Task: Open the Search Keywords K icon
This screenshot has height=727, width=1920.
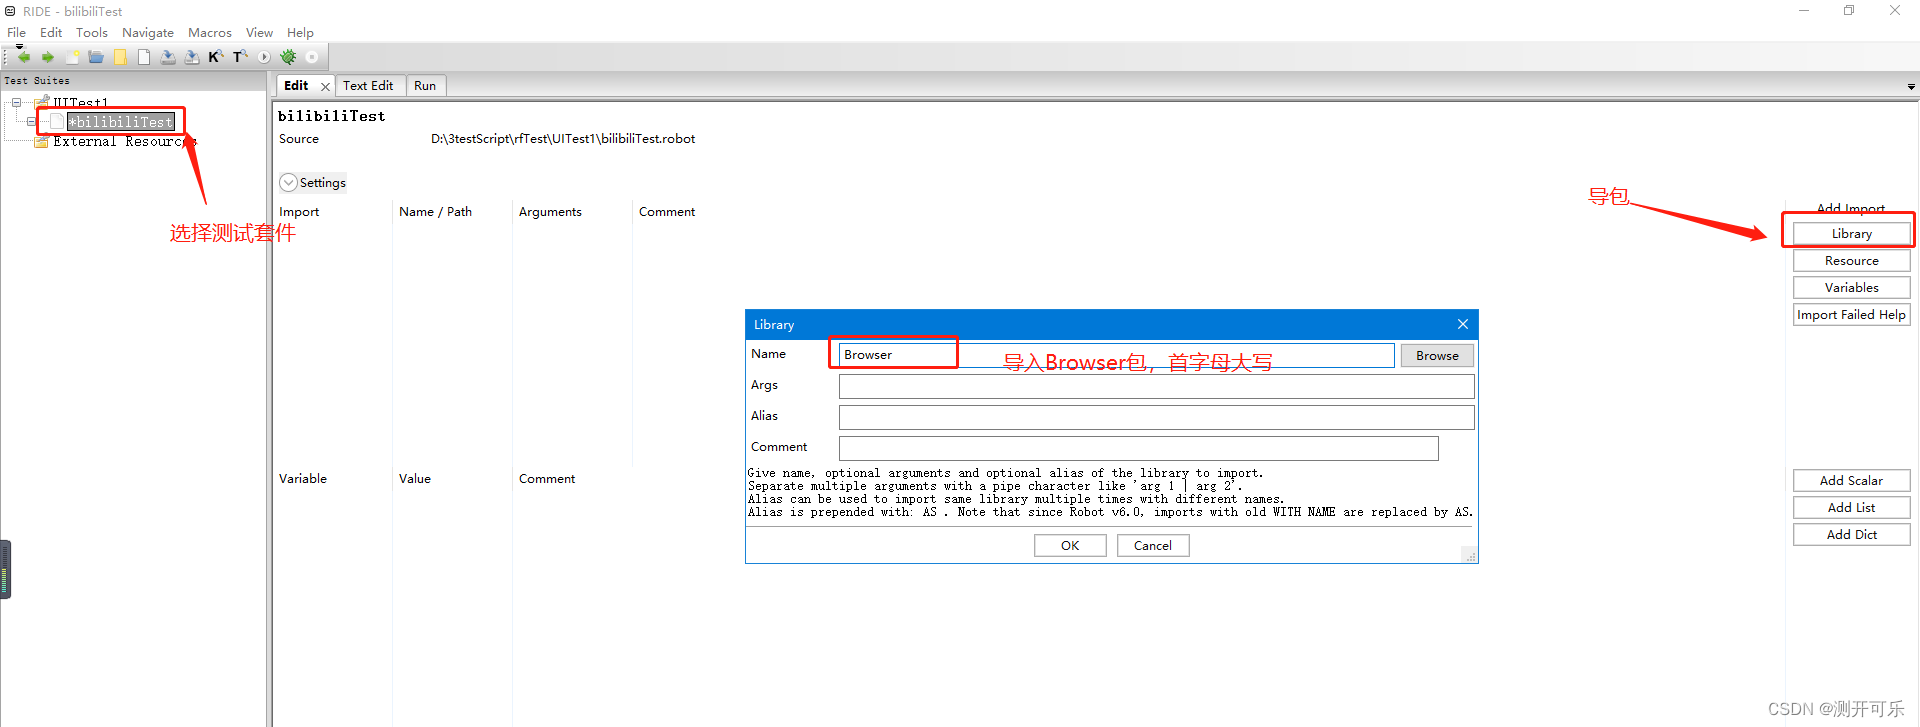Action: coord(216,57)
